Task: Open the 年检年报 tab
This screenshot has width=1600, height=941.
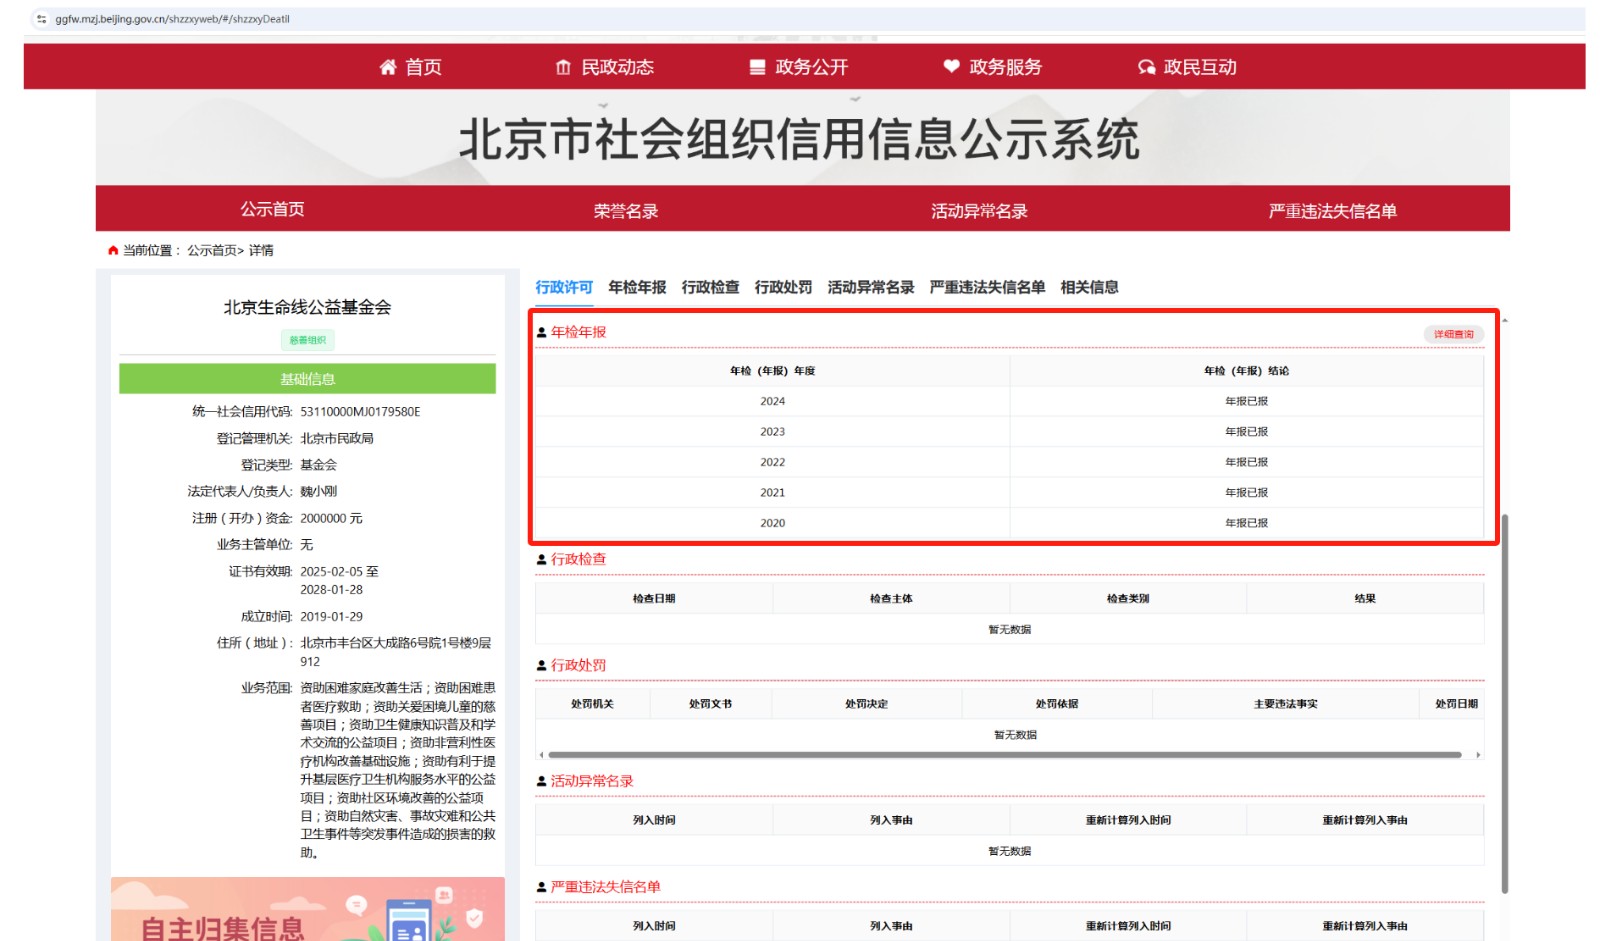Action: pos(637,287)
